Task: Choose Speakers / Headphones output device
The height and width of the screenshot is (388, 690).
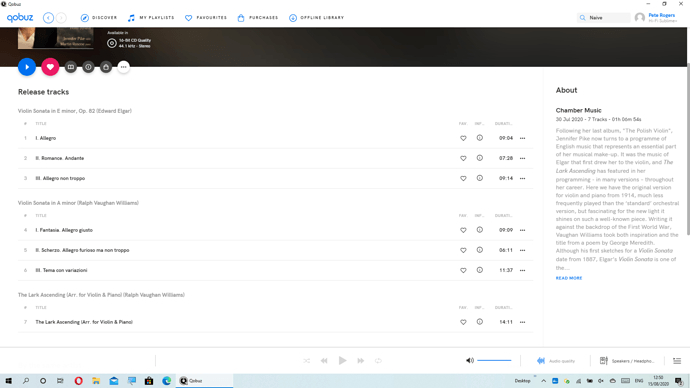Action: [627, 361]
